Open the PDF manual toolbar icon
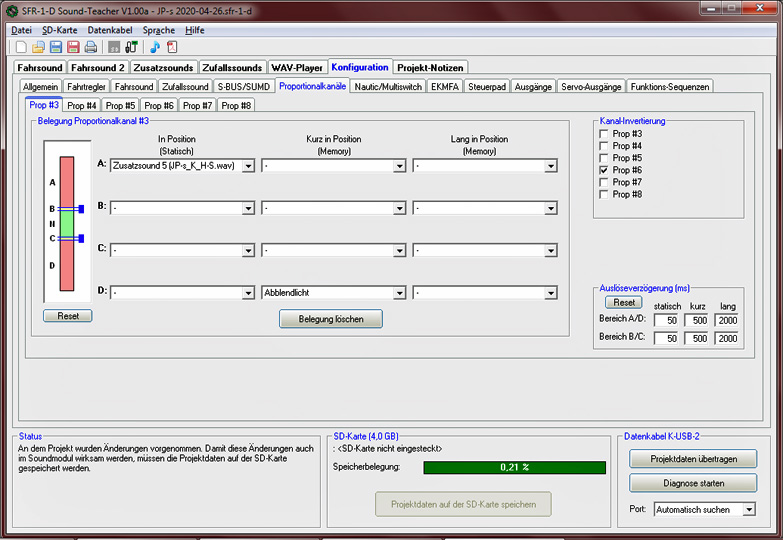 tap(172, 47)
